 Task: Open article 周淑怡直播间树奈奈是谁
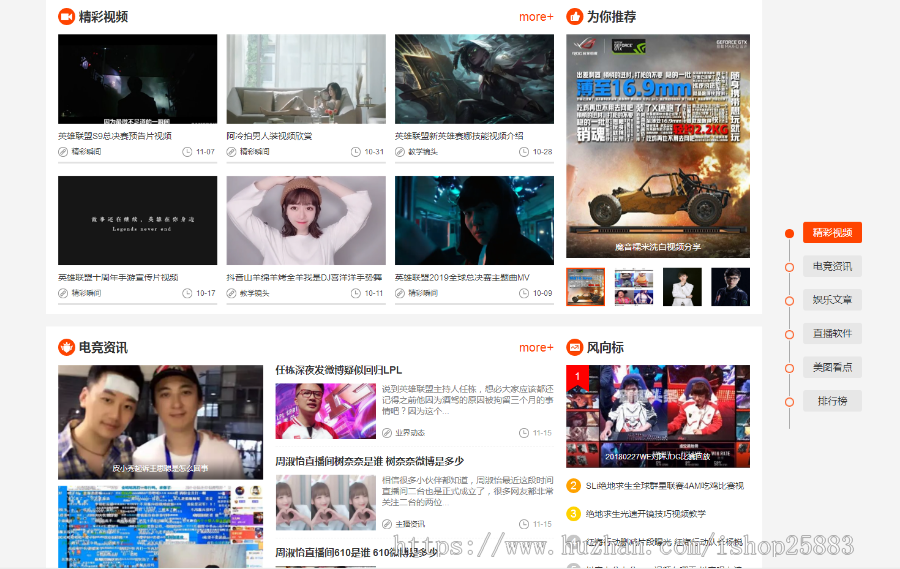point(370,461)
